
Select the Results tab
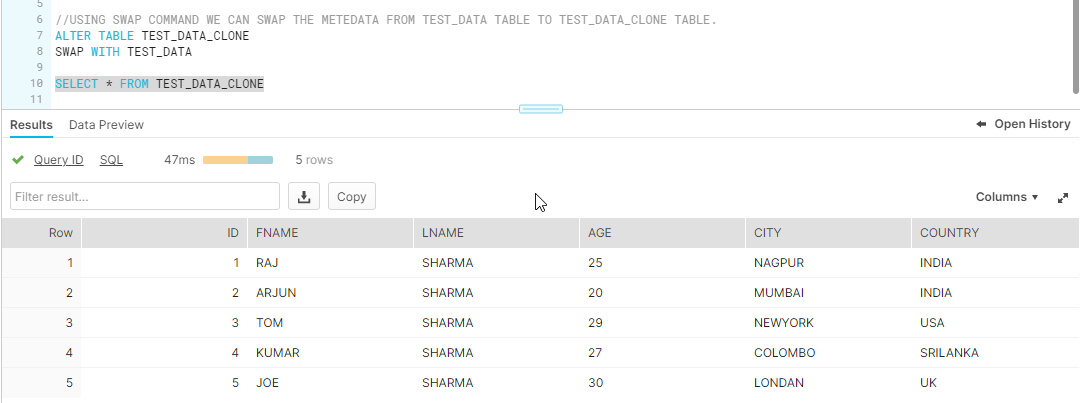pyautogui.click(x=31, y=125)
